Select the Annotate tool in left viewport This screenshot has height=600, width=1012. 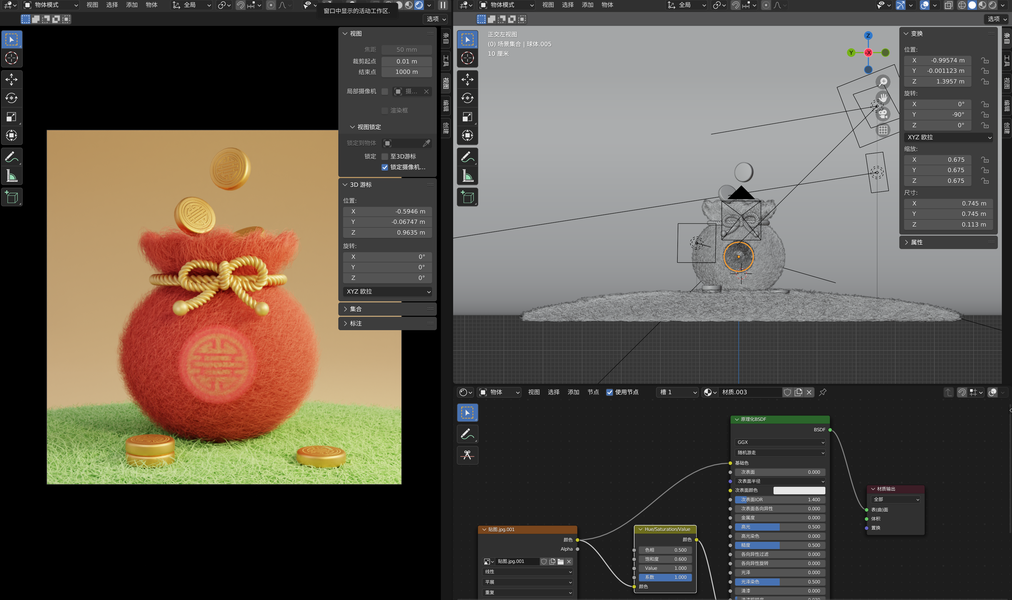[12, 157]
